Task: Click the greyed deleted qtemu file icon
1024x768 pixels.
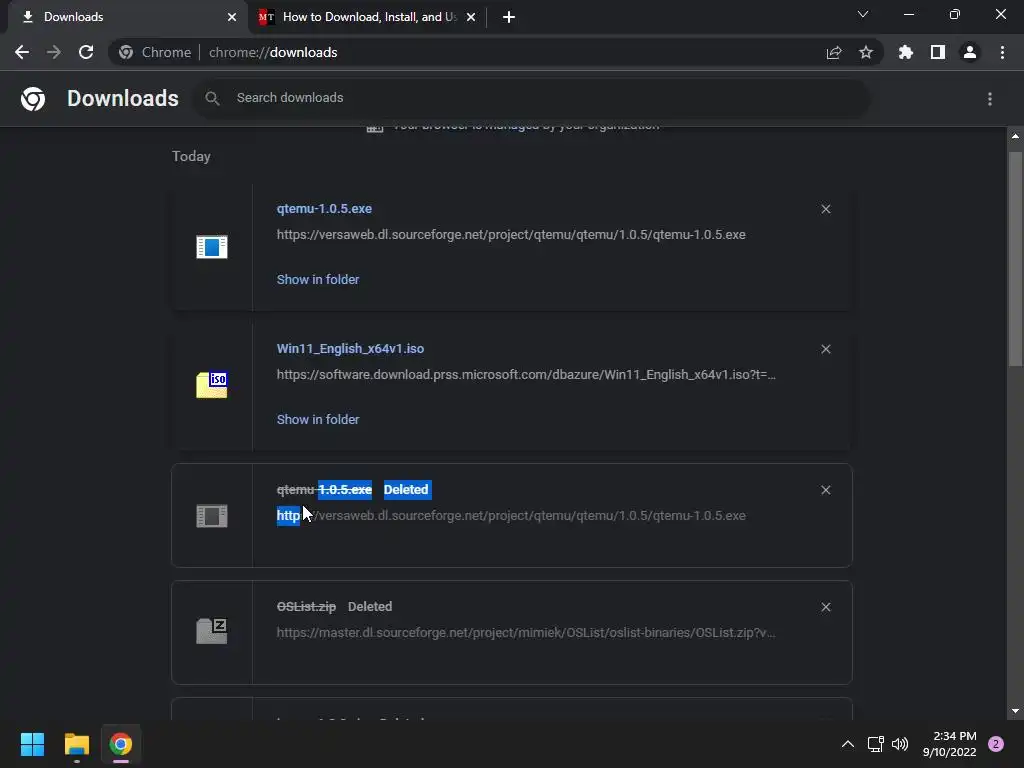Action: point(212,516)
